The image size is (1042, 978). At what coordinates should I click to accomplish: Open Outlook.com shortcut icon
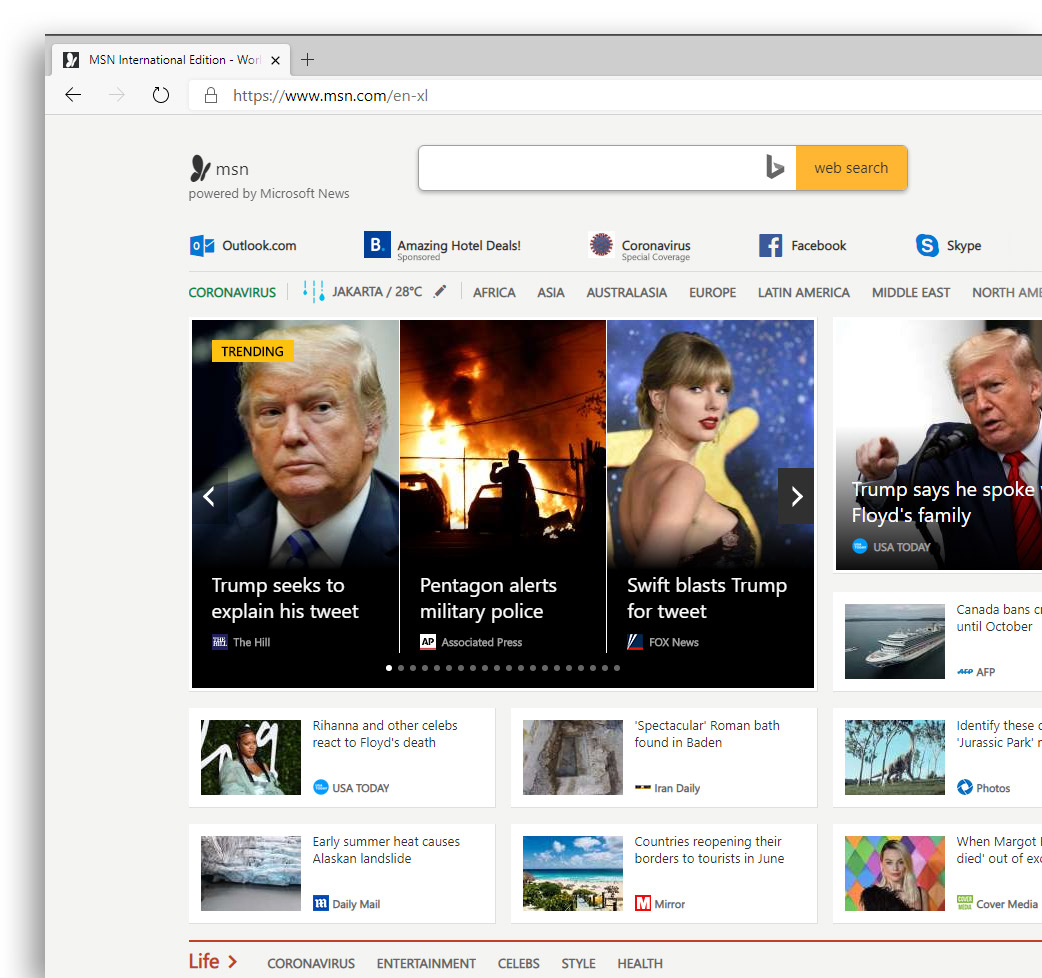click(x=202, y=246)
